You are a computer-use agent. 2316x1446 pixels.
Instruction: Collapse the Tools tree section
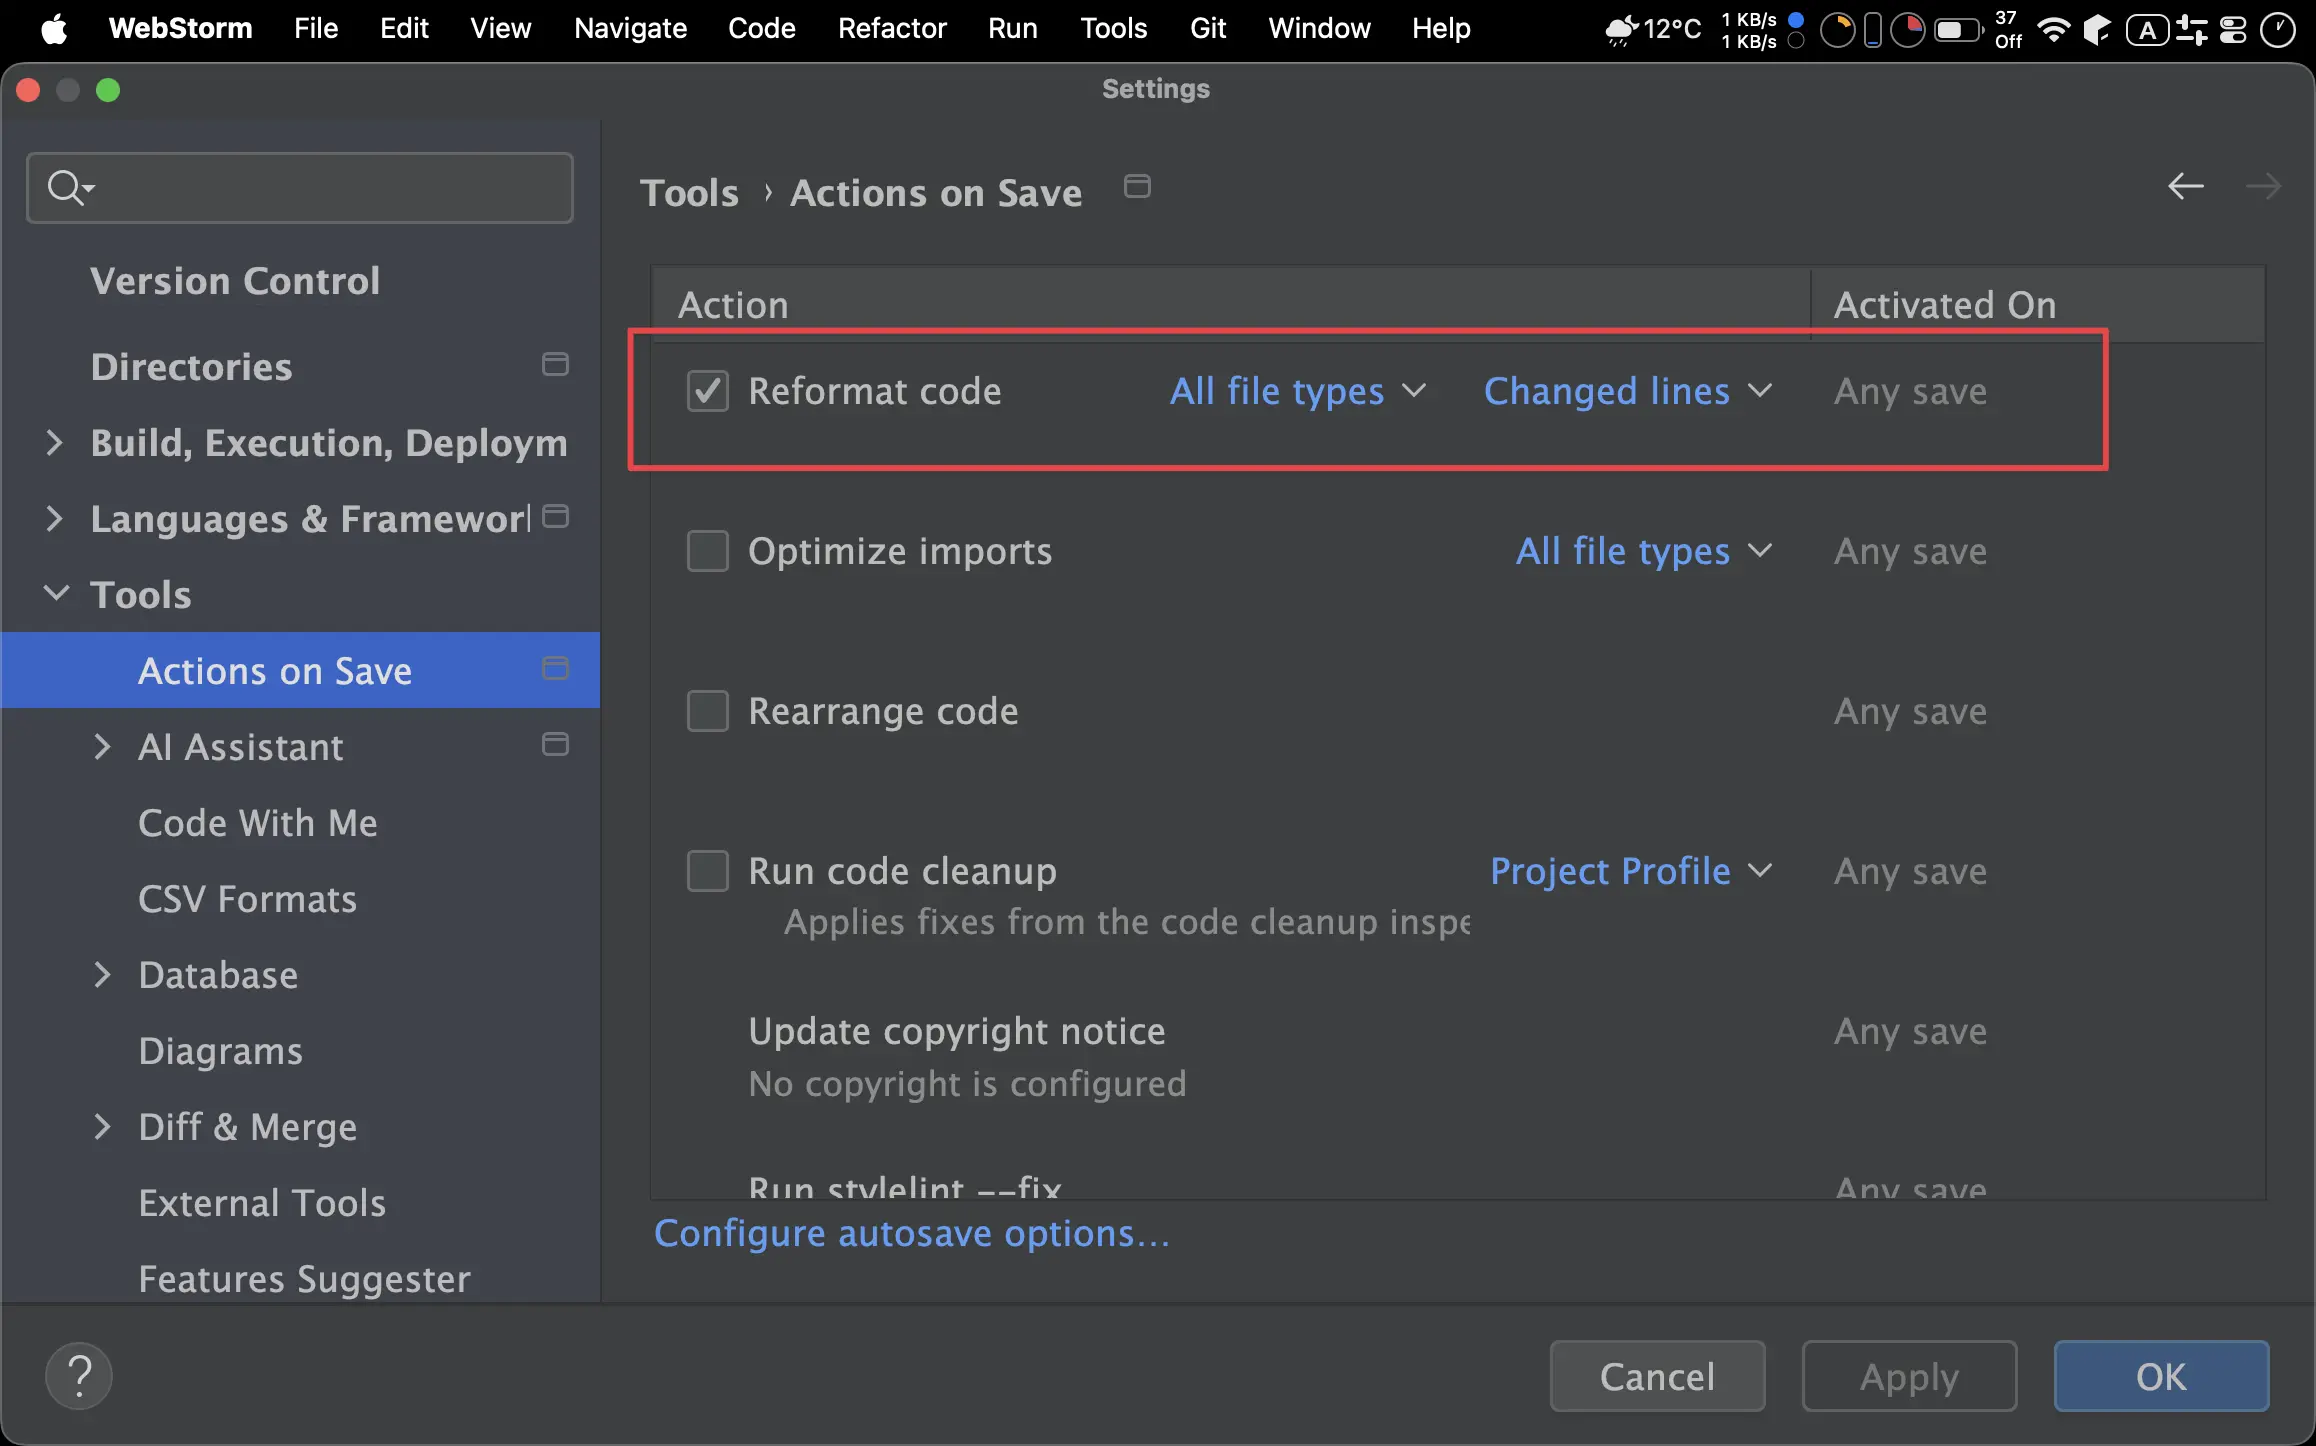tap(57, 594)
